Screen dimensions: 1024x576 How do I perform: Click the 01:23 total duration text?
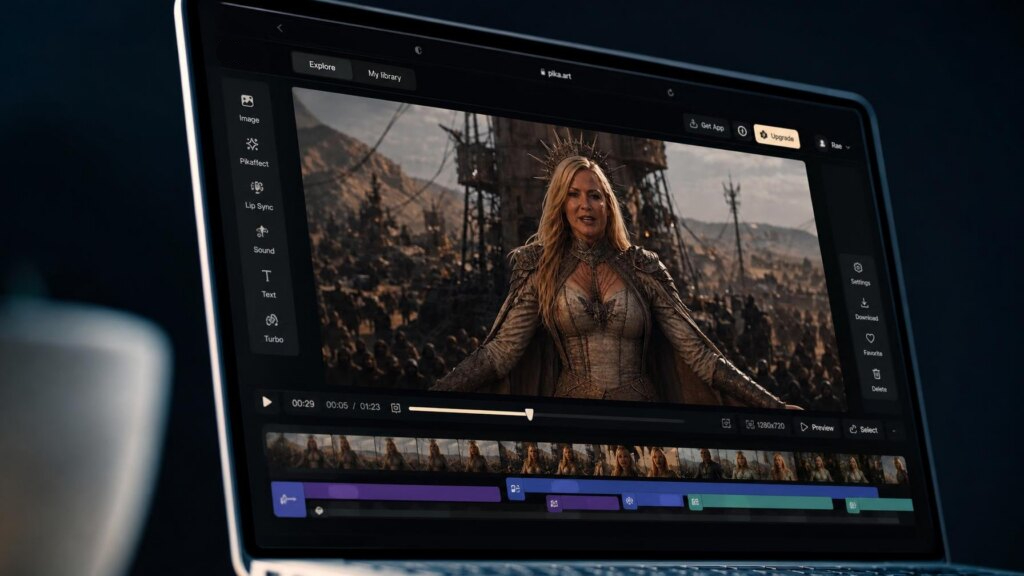pos(370,406)
